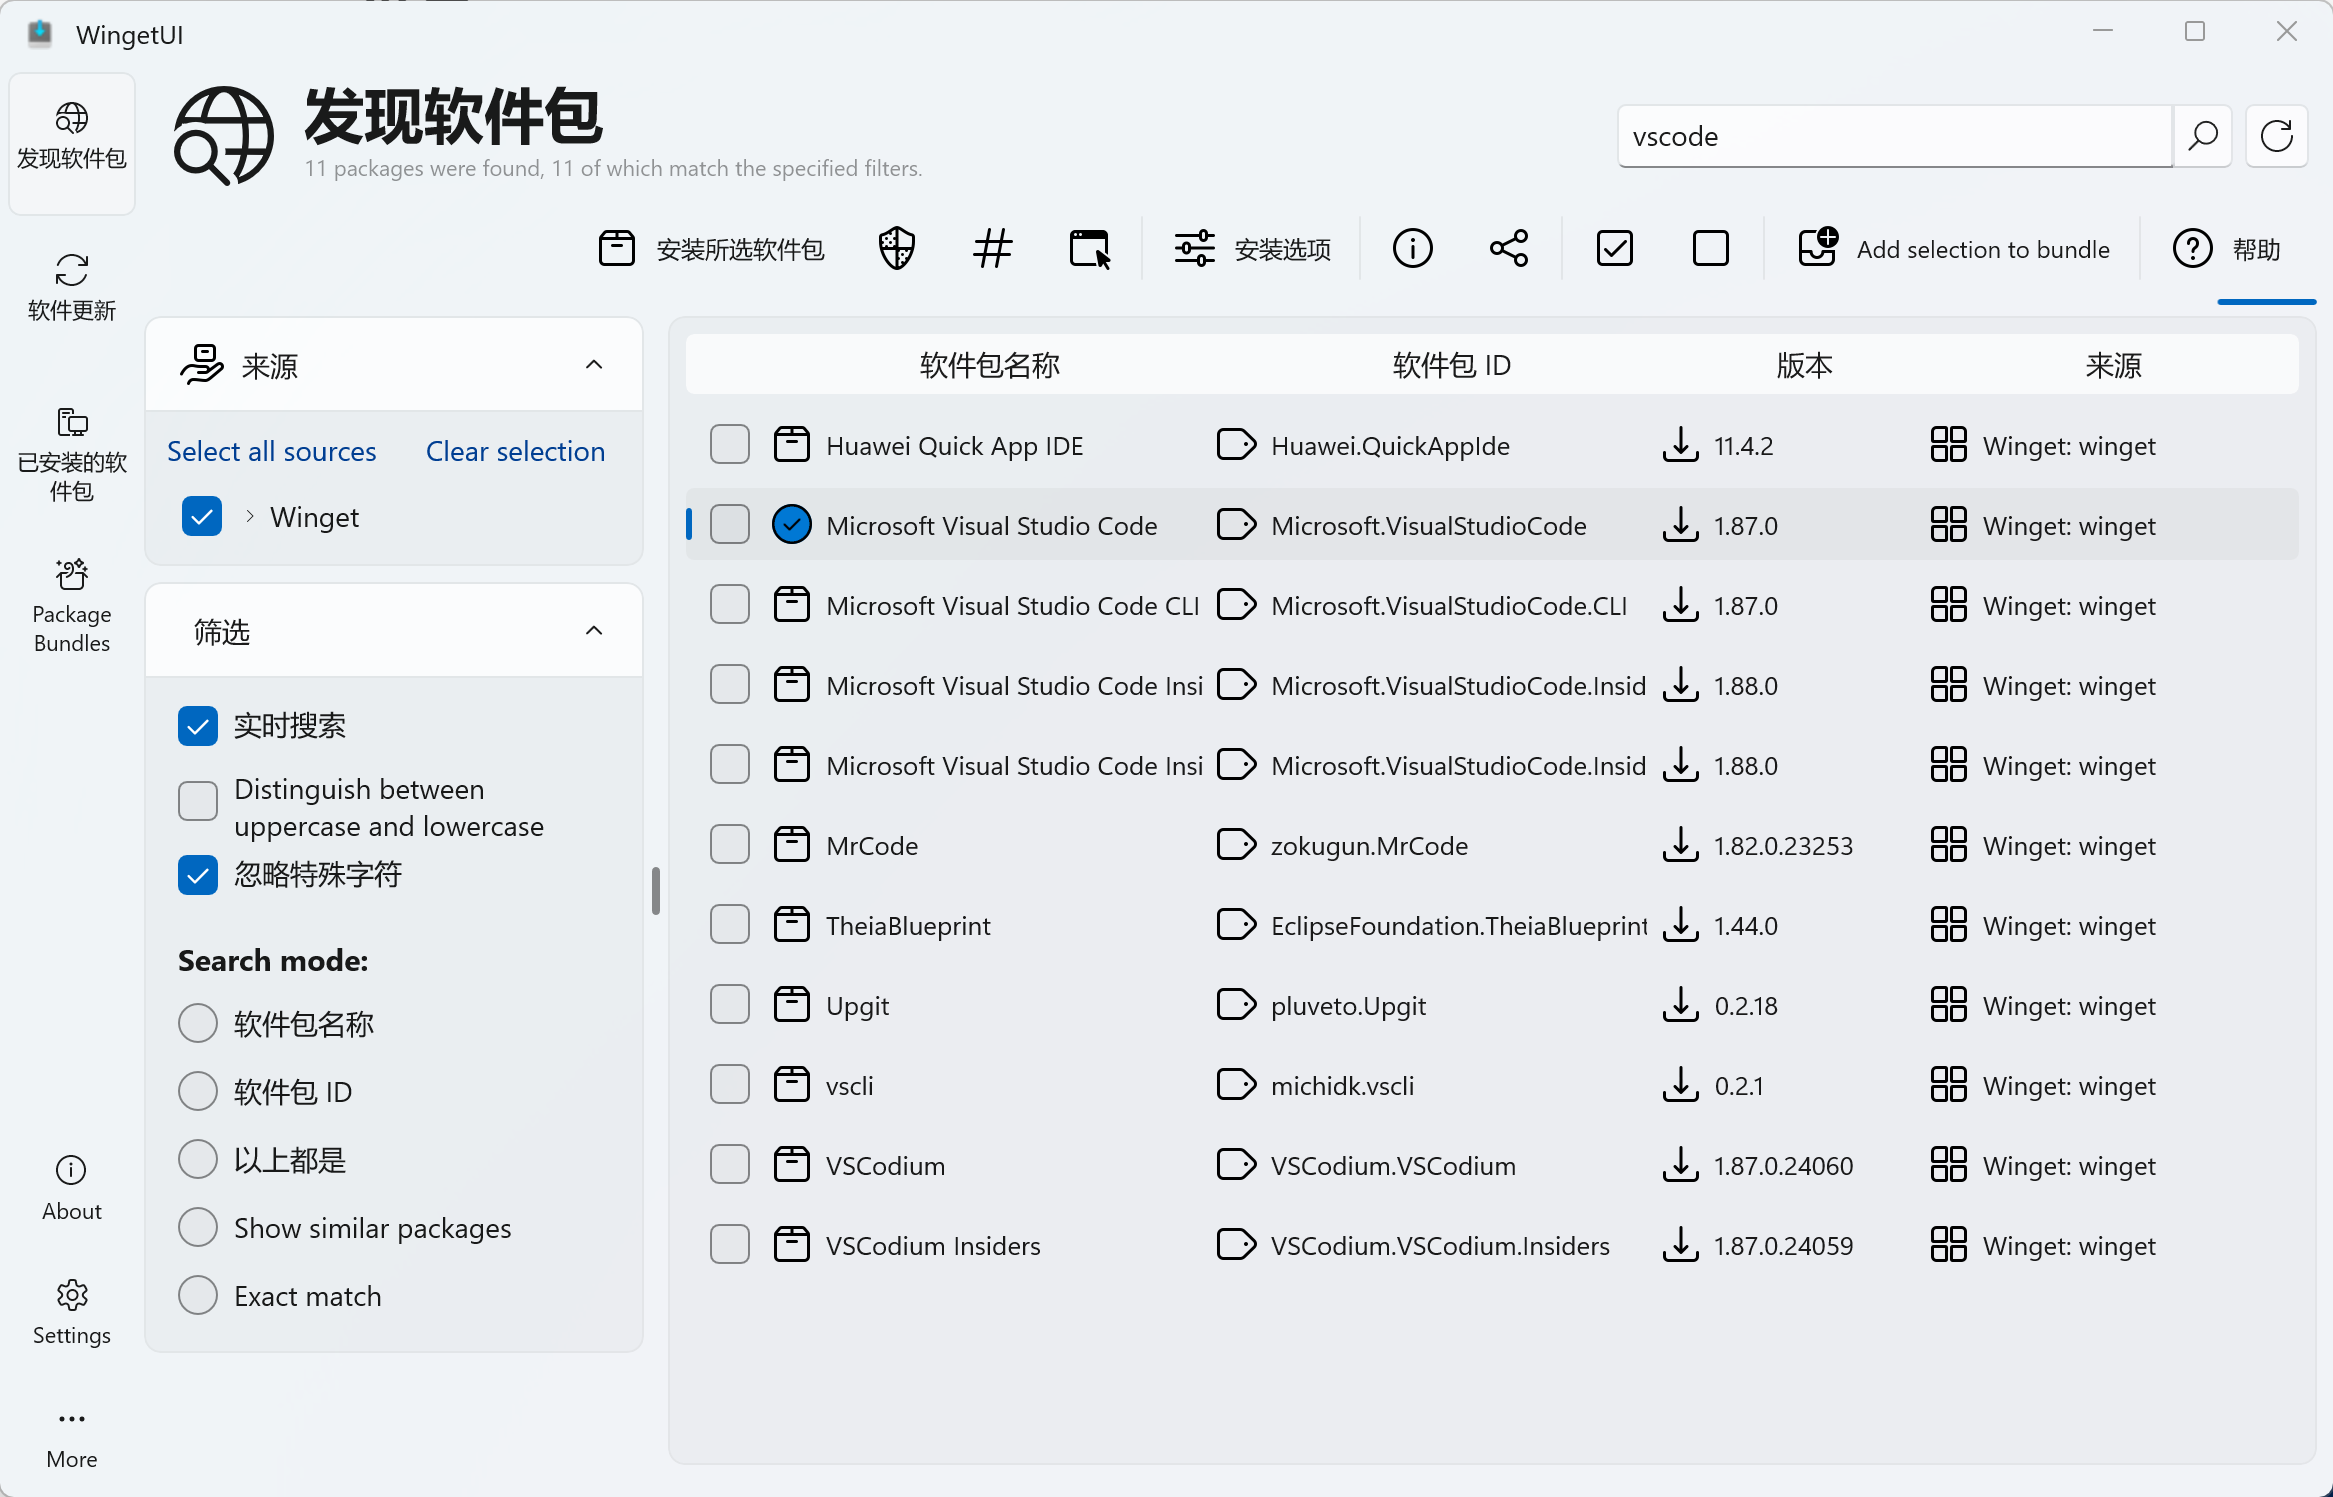Expand the Winget source tree item
This screenshot has height=1497, width=2333.
pos(250,517)
